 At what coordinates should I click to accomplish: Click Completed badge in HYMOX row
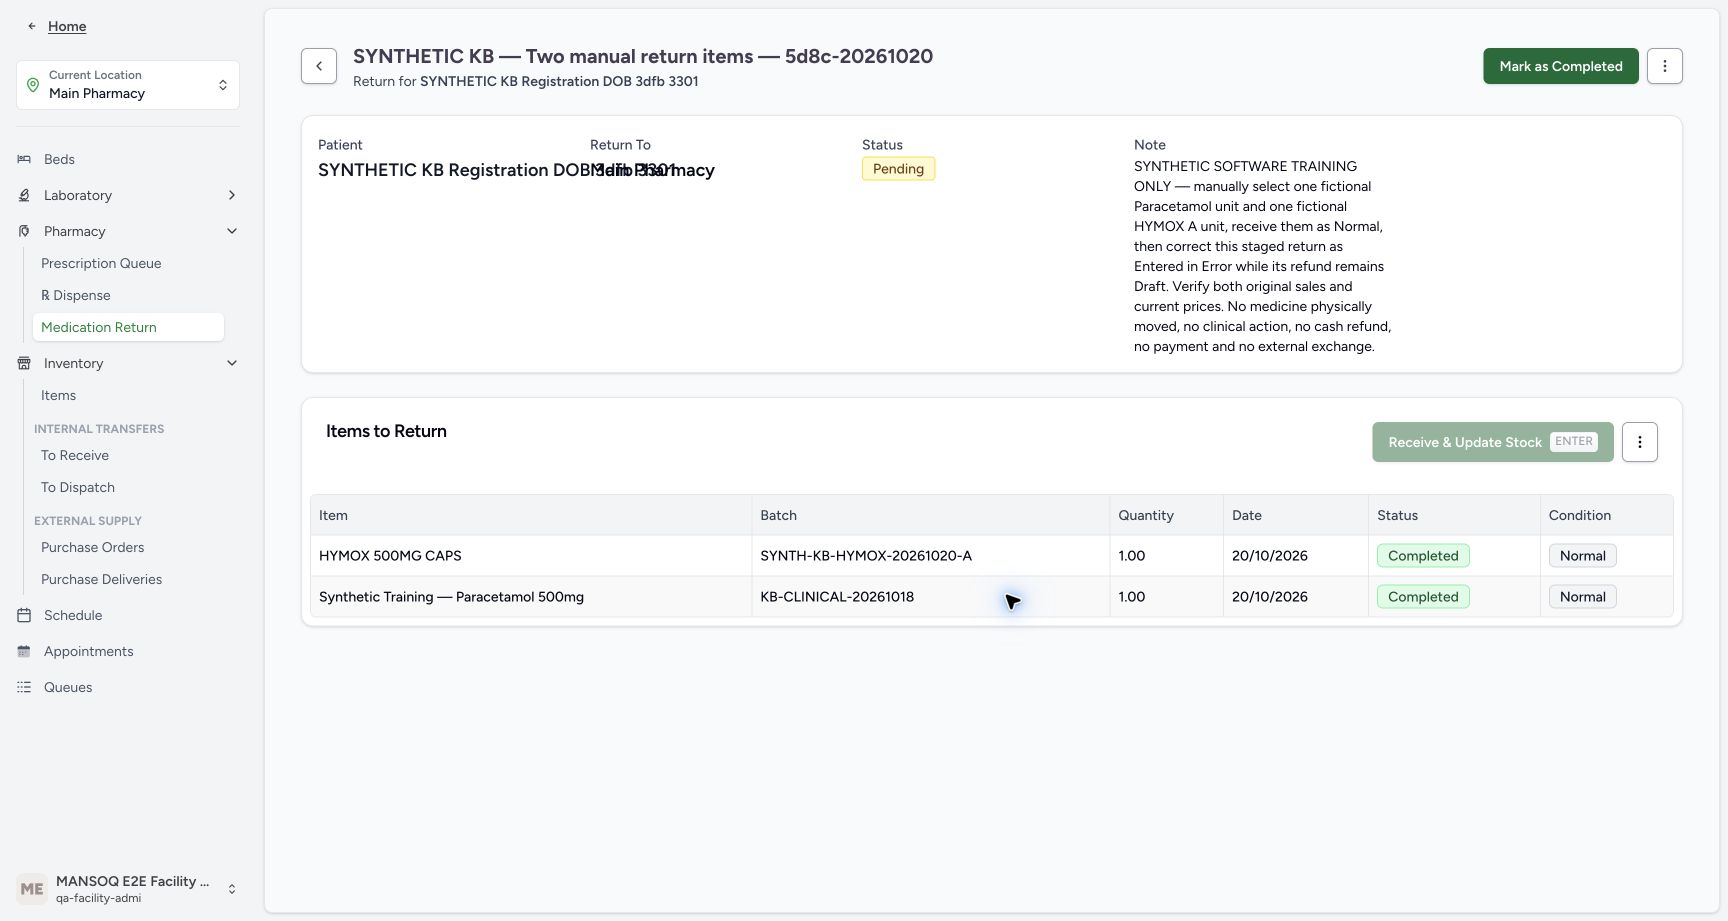point(1423,556)
